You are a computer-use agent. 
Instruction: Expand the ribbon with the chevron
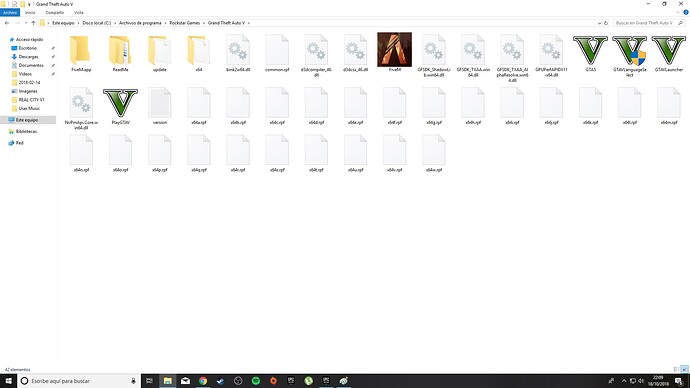tap(678, 12)
